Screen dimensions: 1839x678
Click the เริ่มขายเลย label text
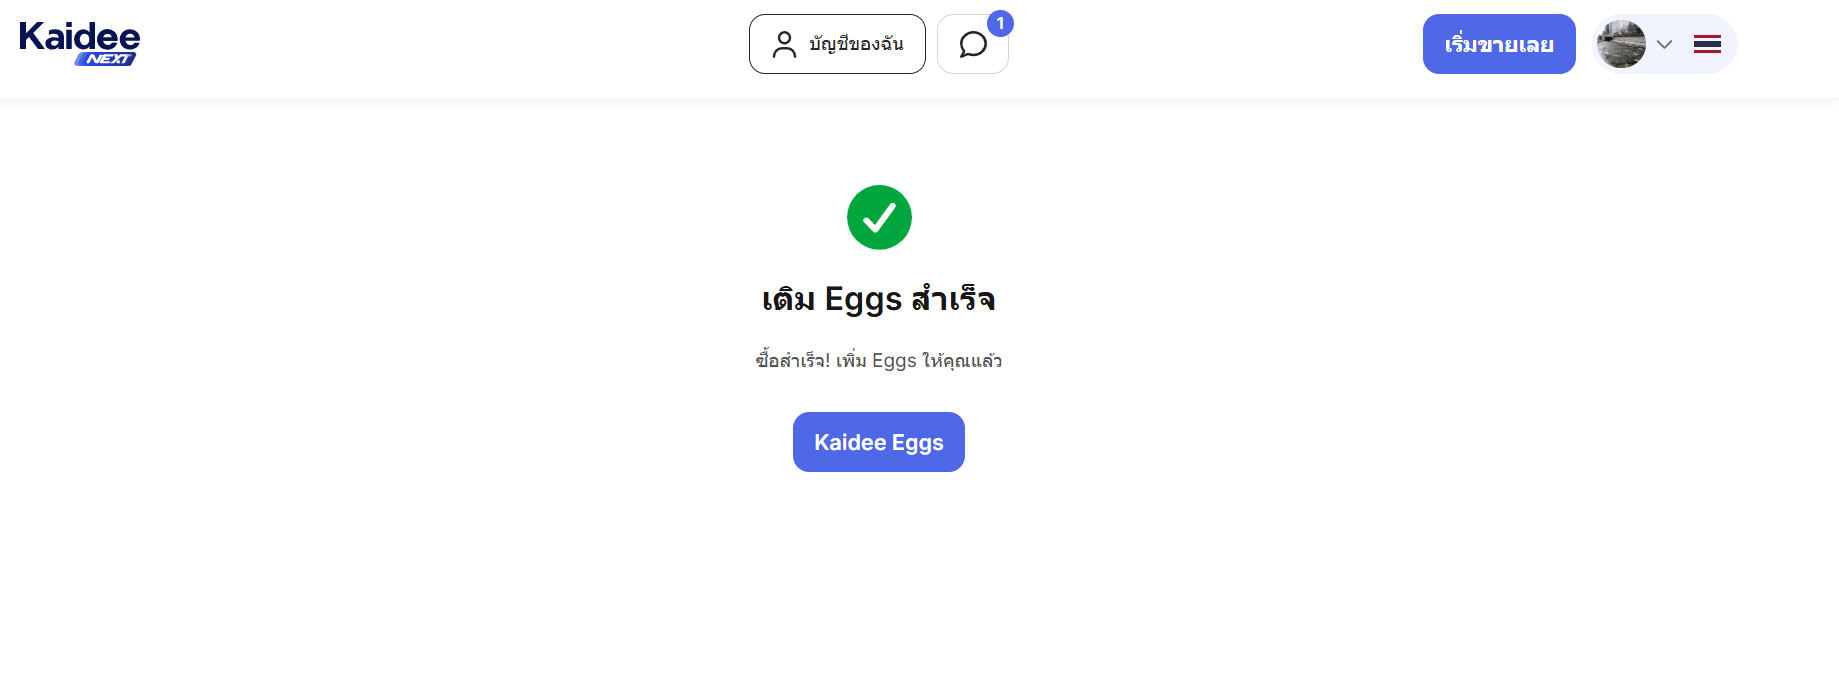click(x=1499, y=44)
